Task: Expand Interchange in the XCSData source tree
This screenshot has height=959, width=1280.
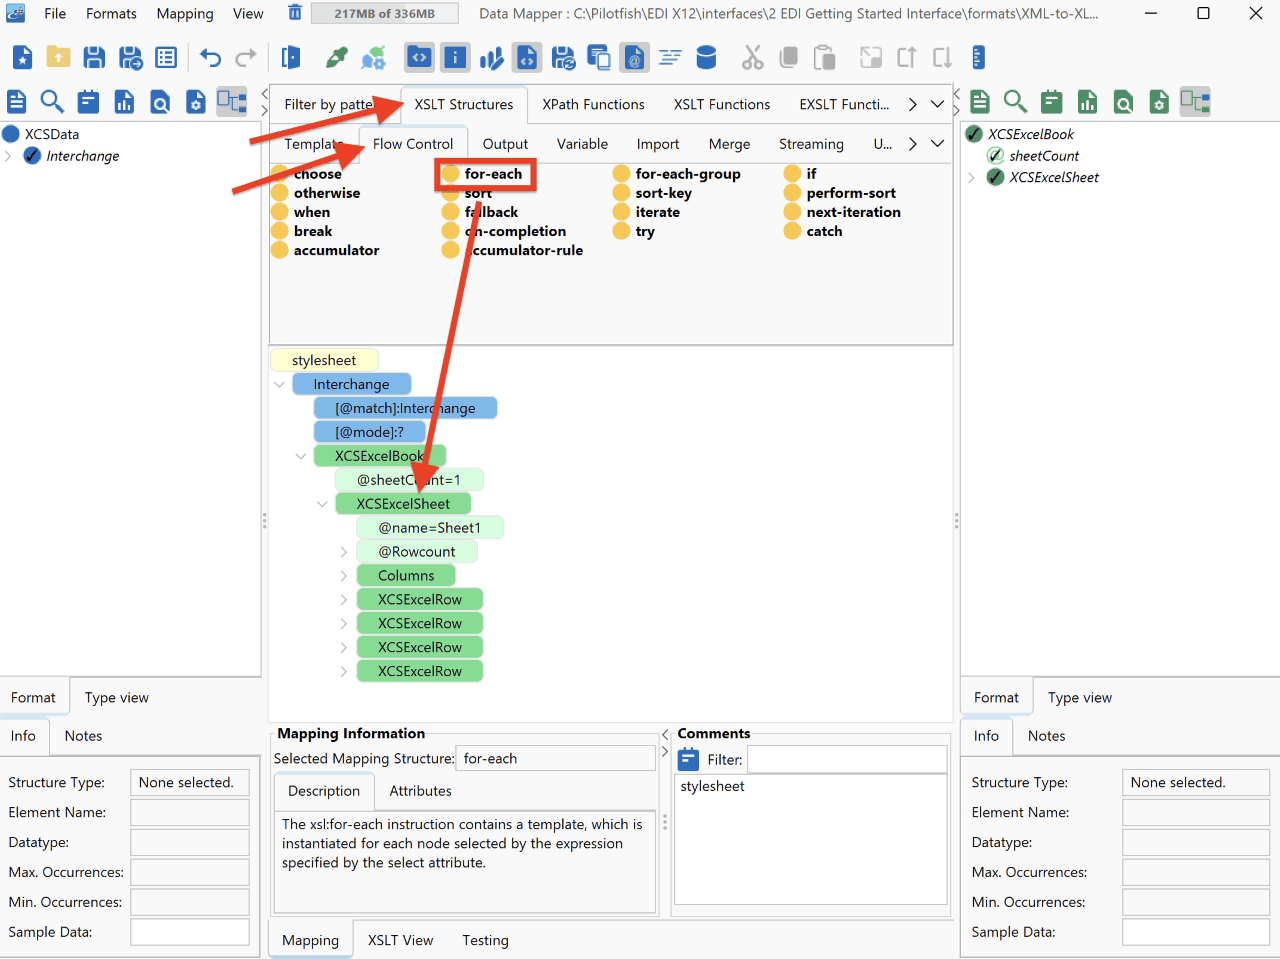Action: point(9,156)
